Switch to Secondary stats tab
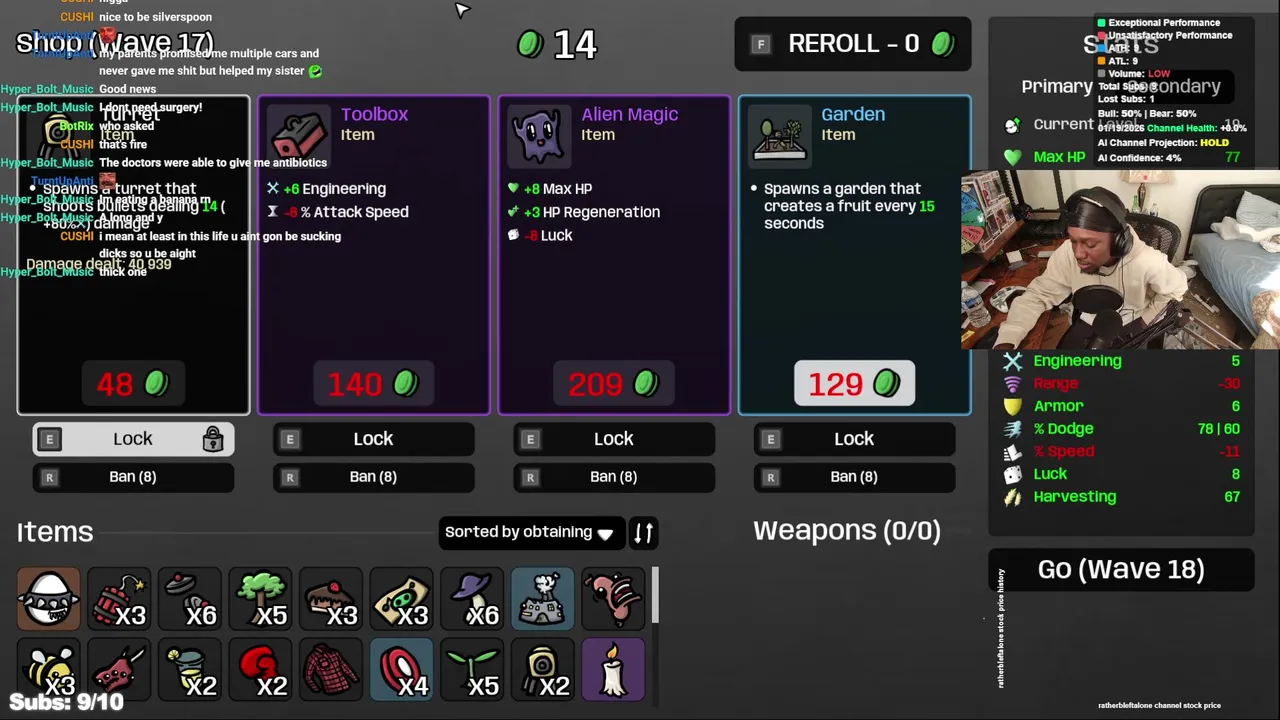Image resolution: width=1280 pixels, height=720 pixels. pos(1174,86)
